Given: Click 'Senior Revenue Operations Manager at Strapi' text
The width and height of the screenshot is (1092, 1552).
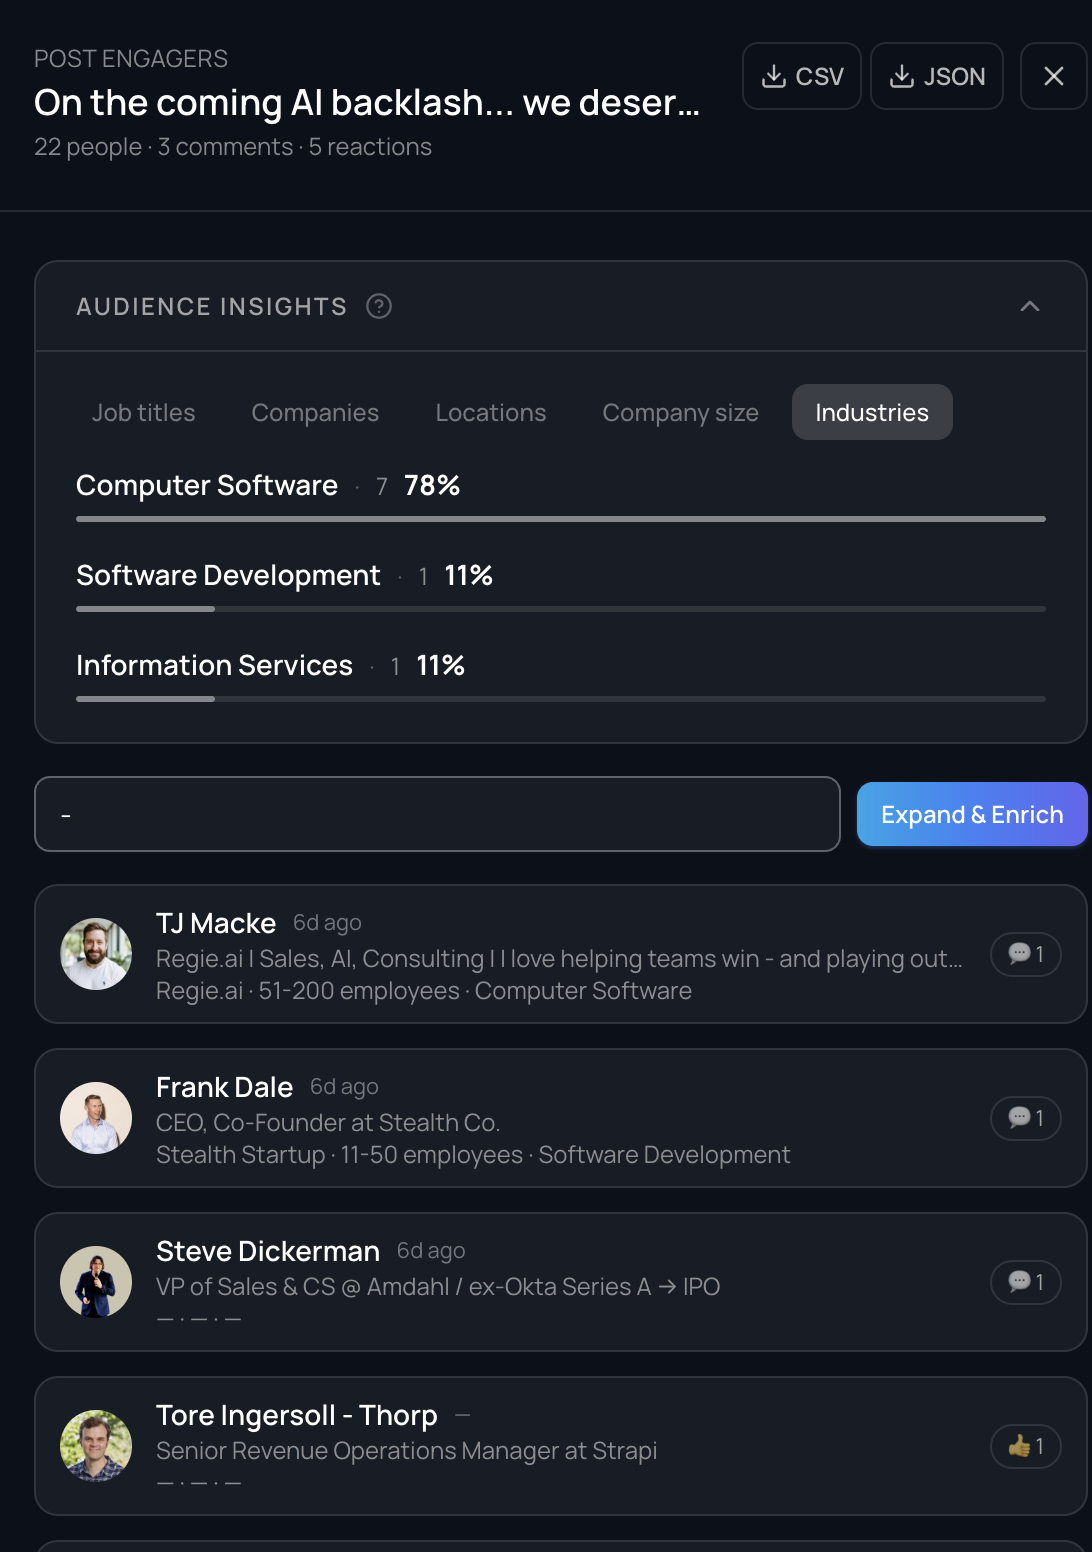Looking at the screenshot, I should (x=407, y=1451).
